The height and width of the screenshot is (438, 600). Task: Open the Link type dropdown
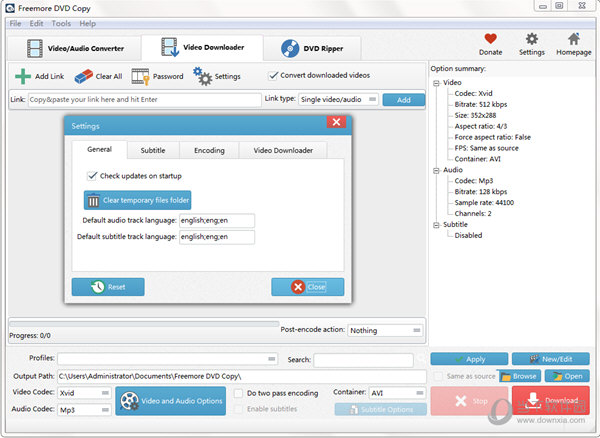(x=338, y=99)
